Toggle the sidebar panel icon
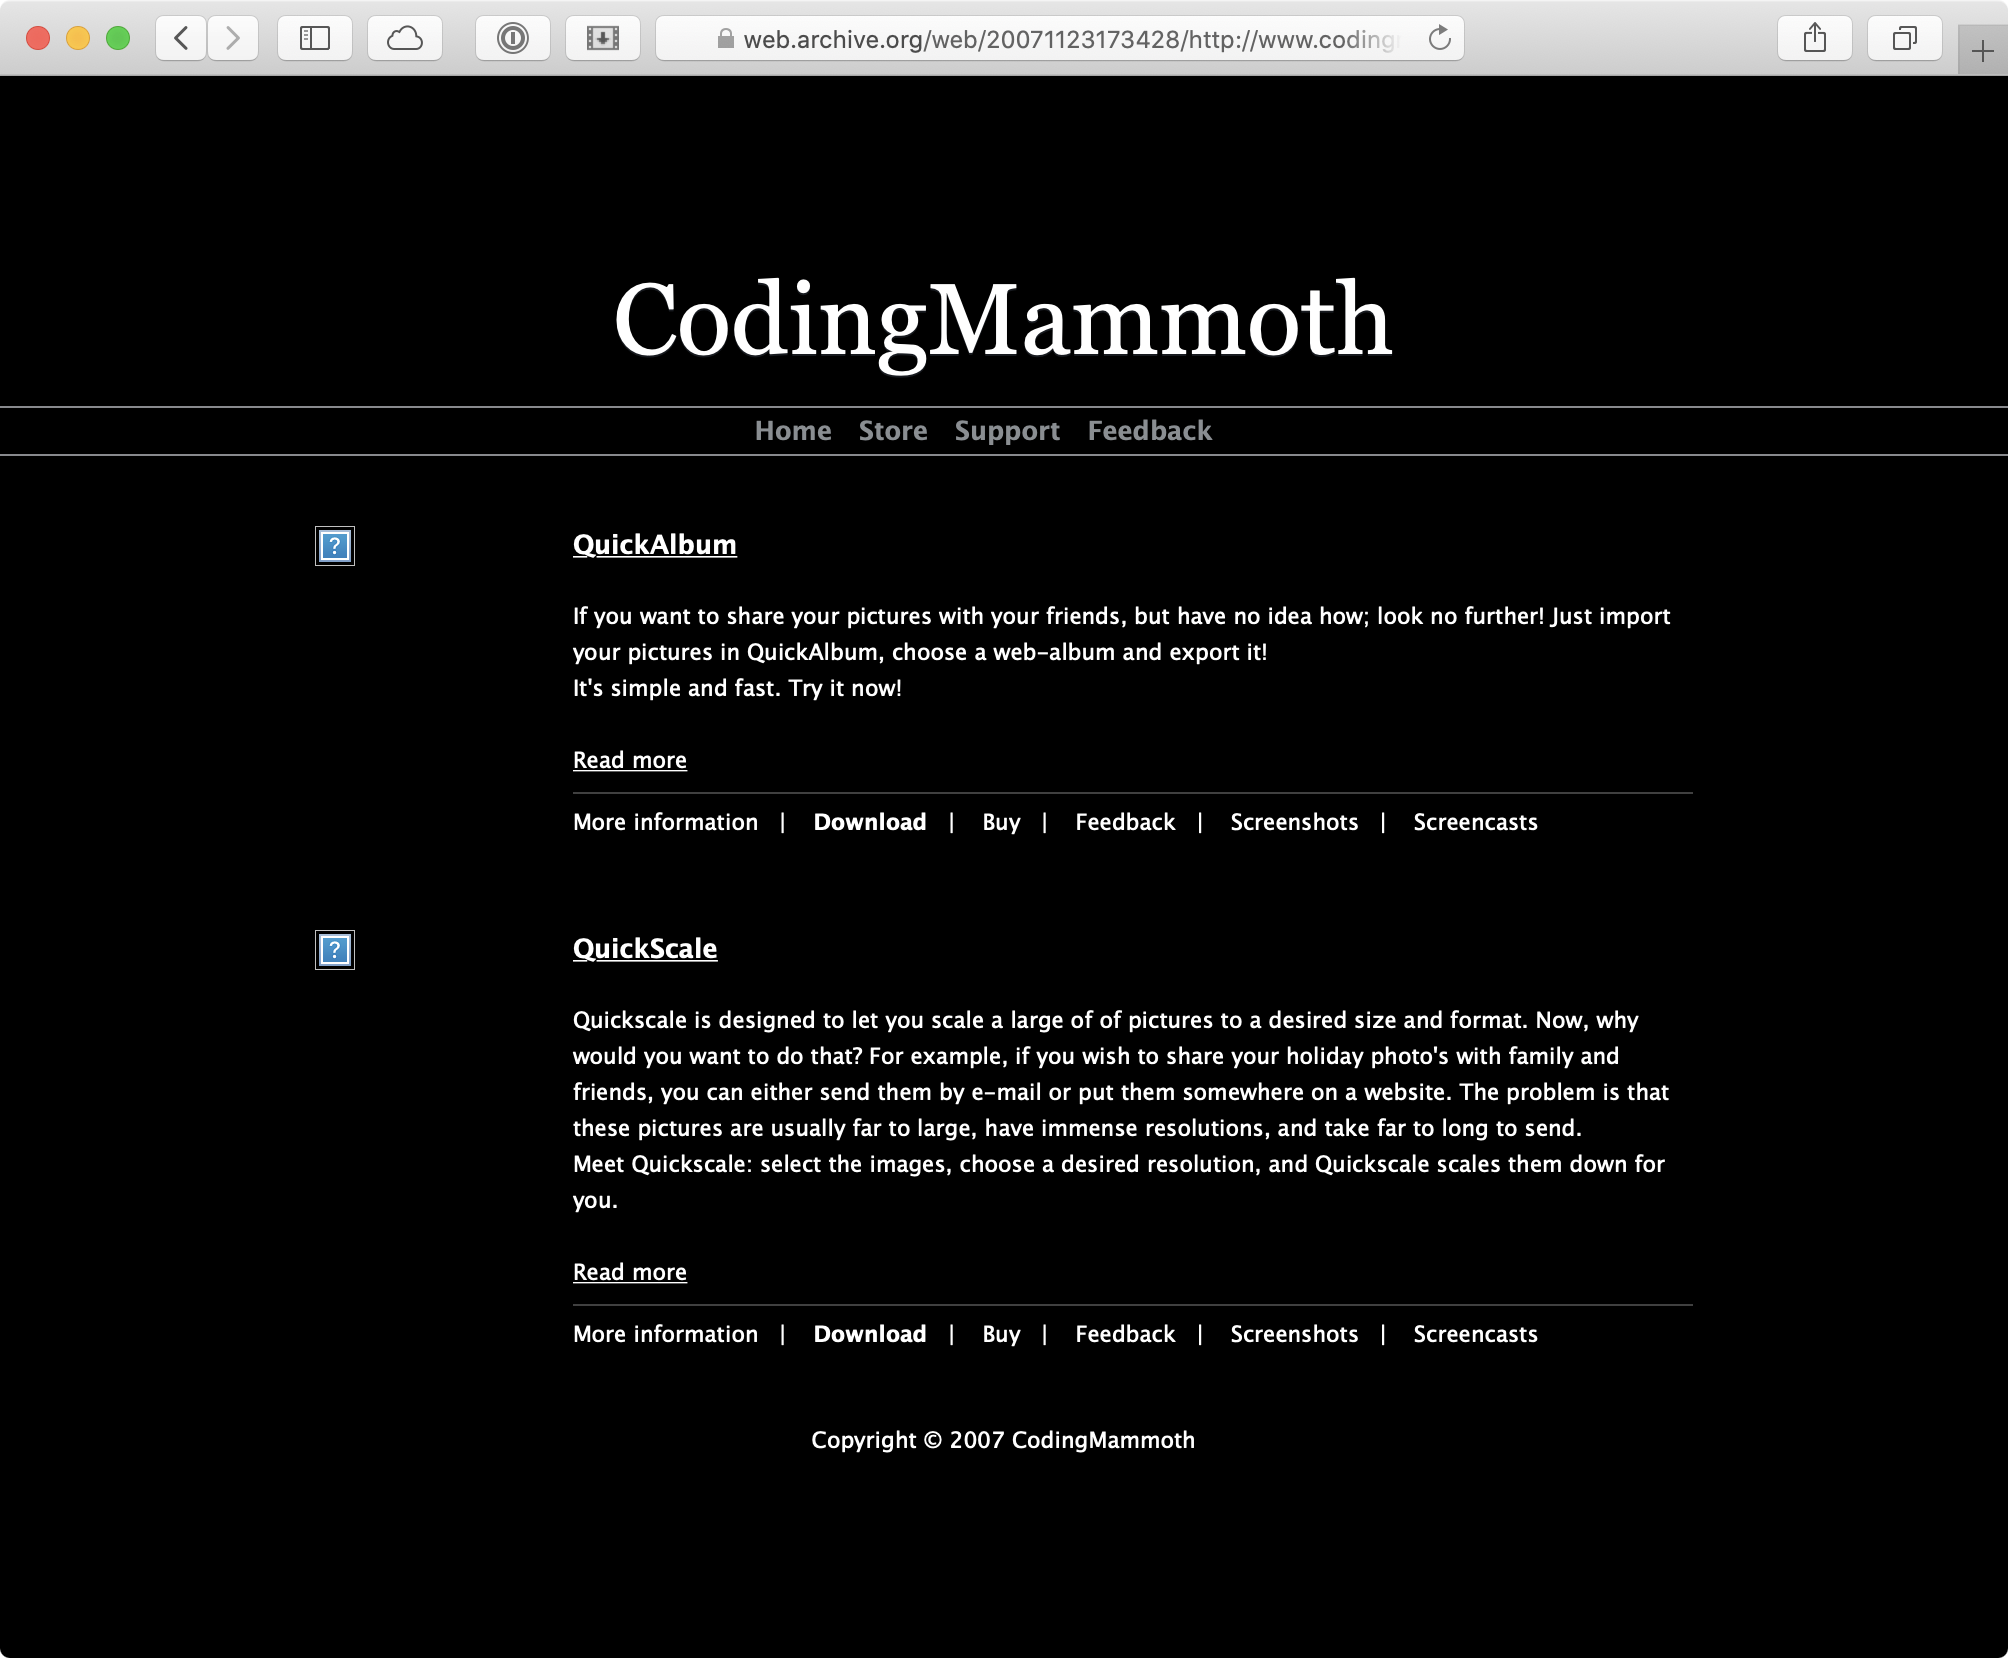Image resolution: width=2008 pixels, height=1658 pixels. coord(314,39)
